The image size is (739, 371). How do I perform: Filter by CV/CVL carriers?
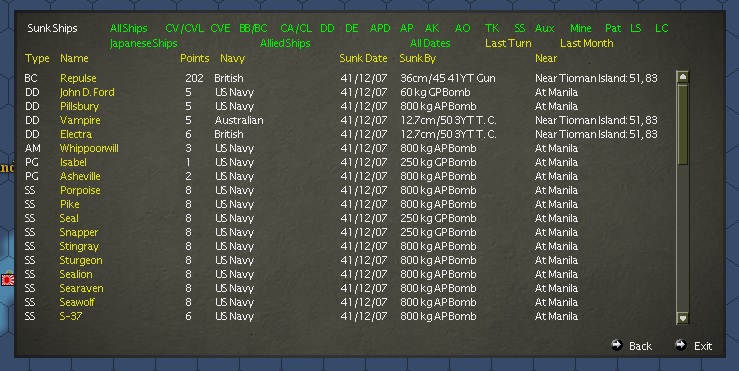184,28
